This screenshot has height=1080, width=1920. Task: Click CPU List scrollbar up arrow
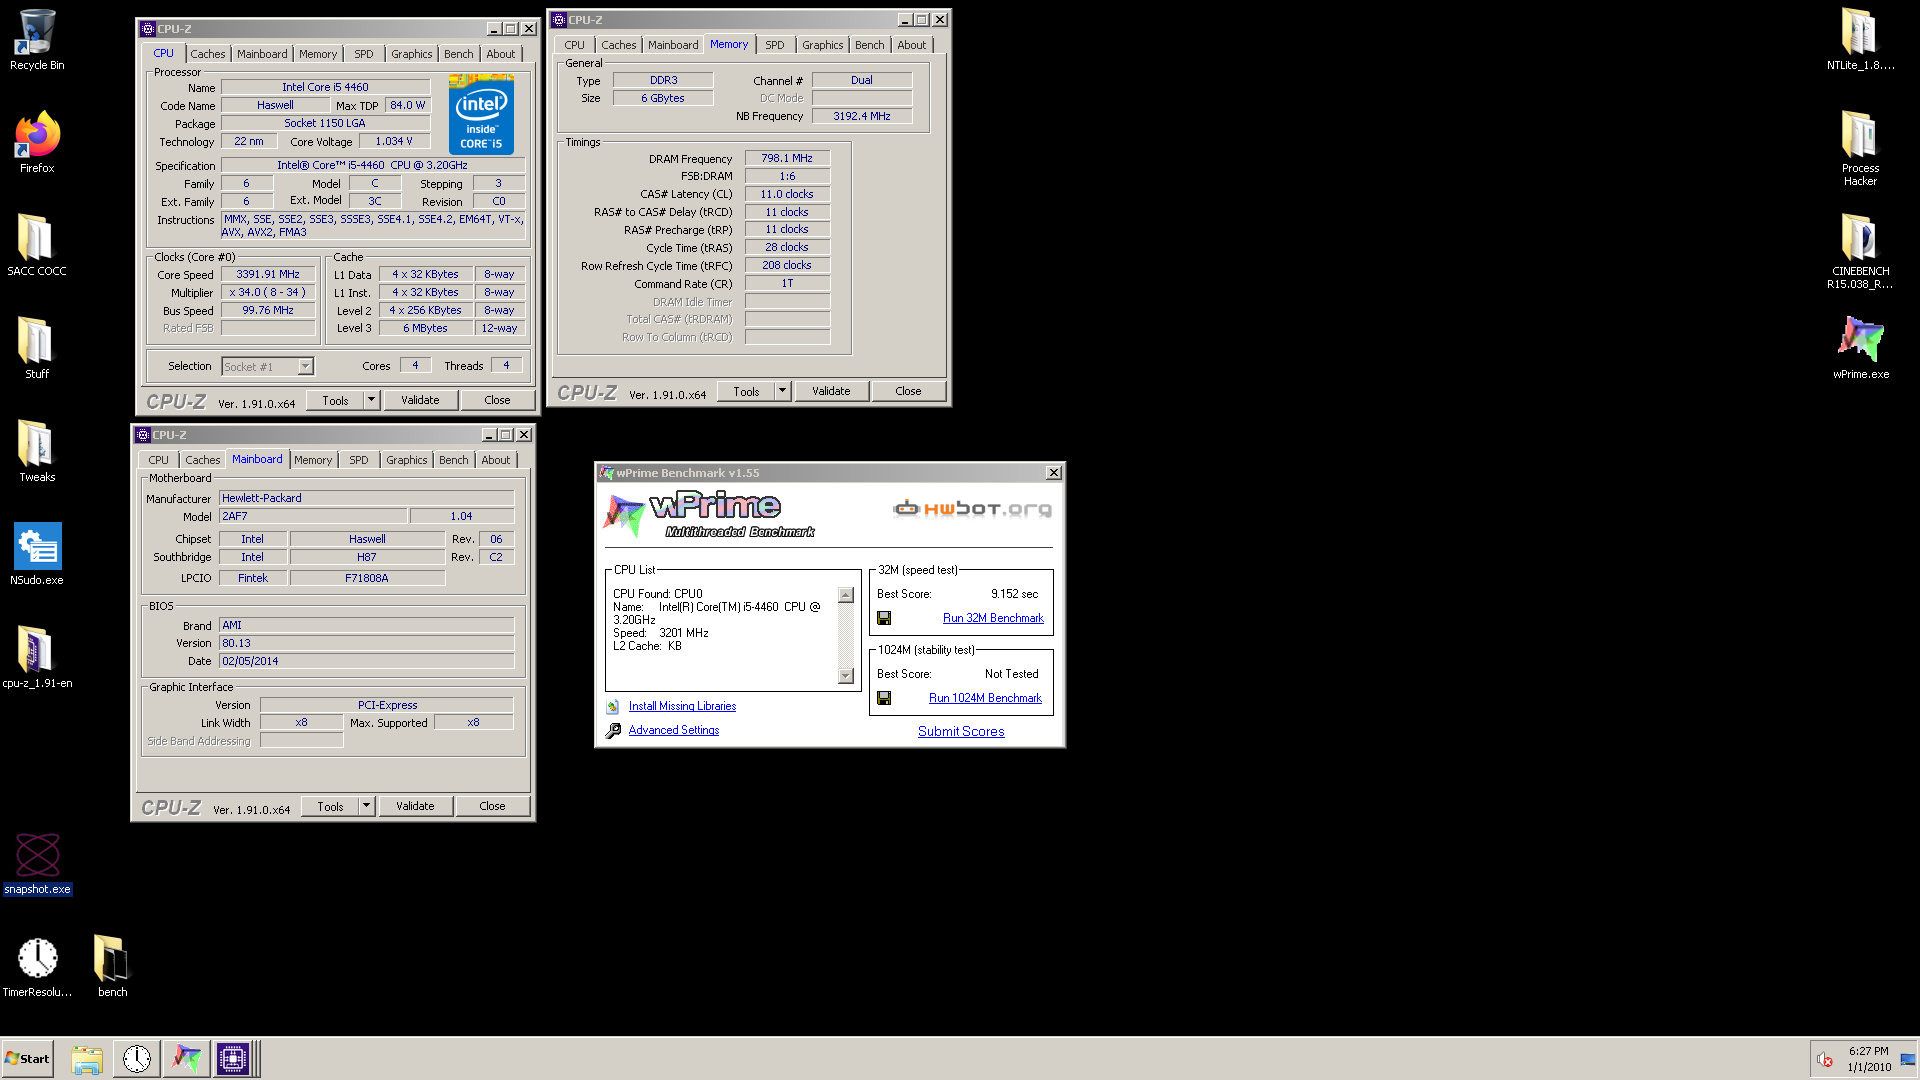(x=846, y=595)
